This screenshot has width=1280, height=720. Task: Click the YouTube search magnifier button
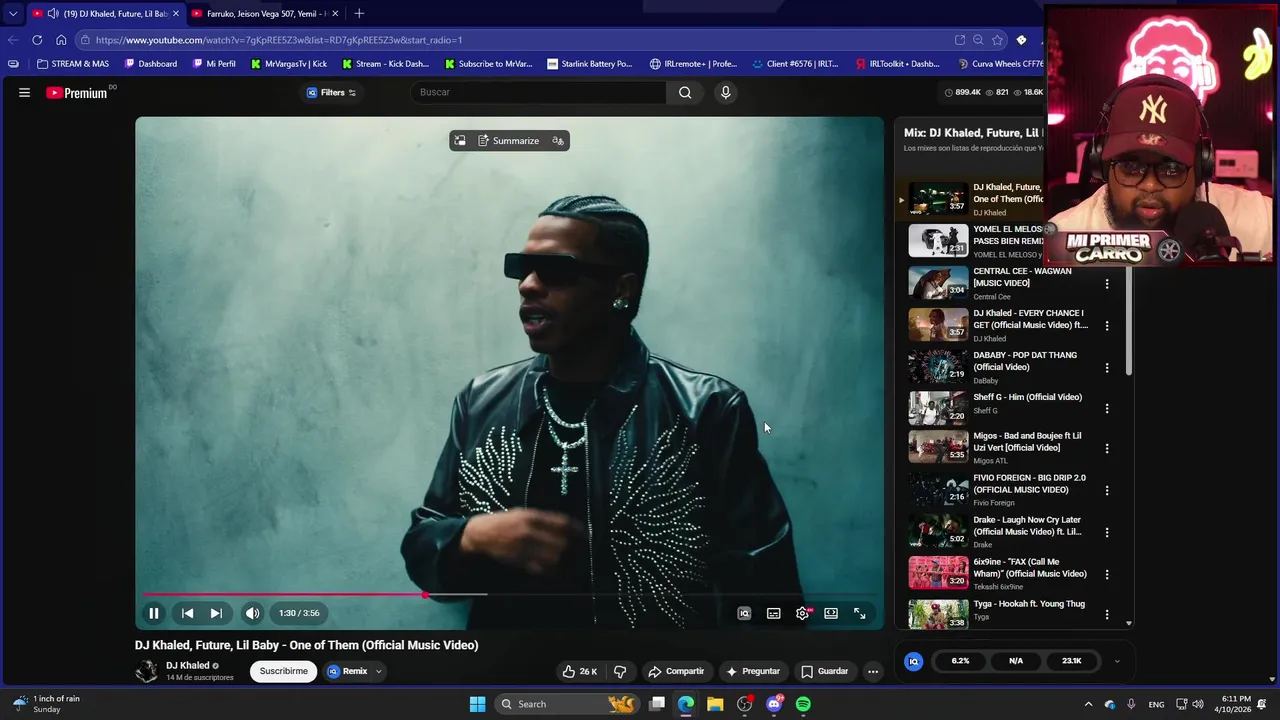(685, 92)
